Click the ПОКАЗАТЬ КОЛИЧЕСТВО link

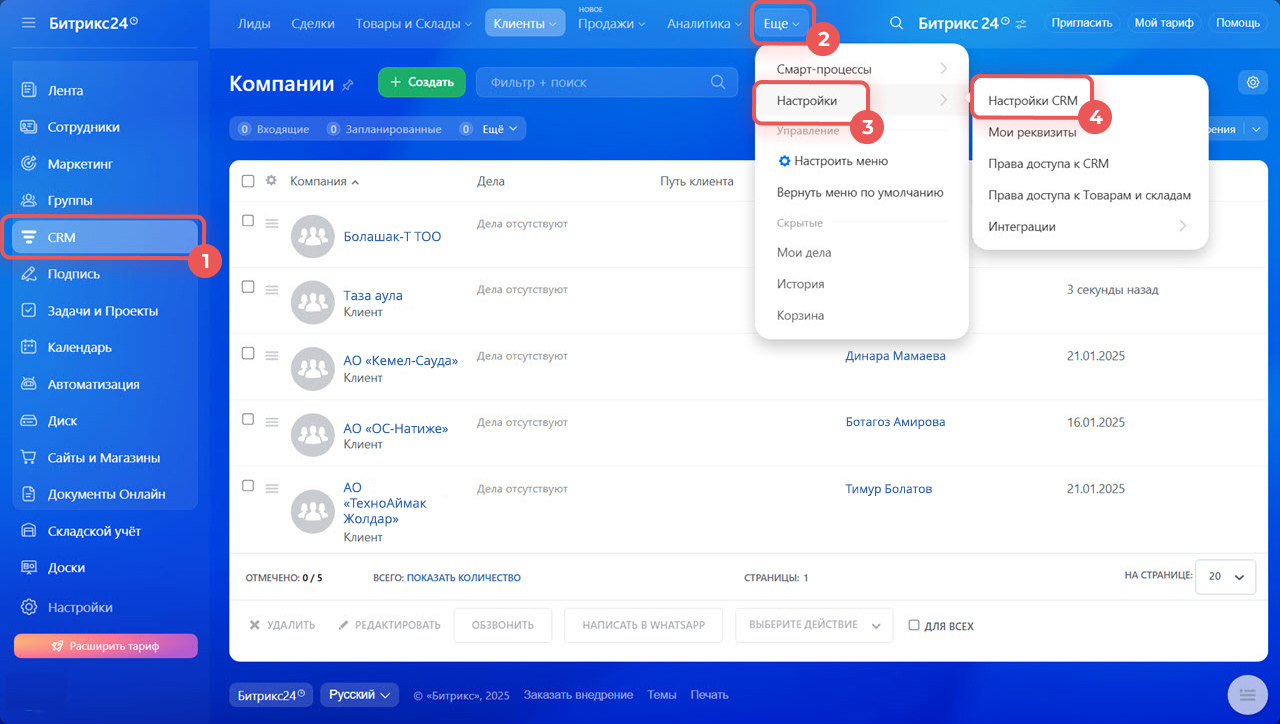463,578
